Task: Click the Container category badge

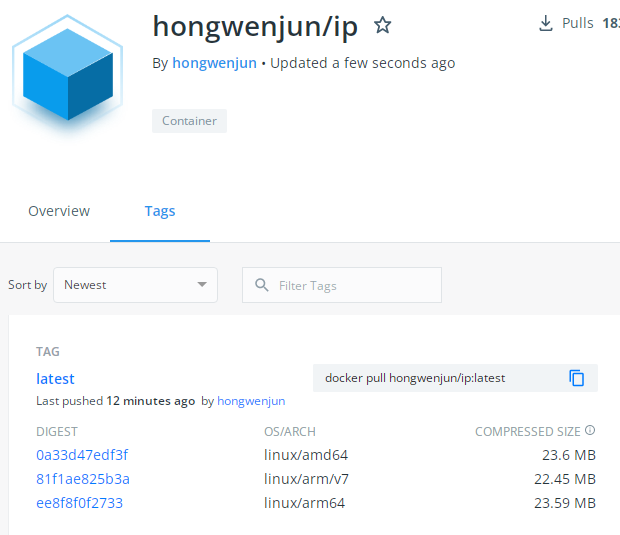Action: [x=189, y=121]
